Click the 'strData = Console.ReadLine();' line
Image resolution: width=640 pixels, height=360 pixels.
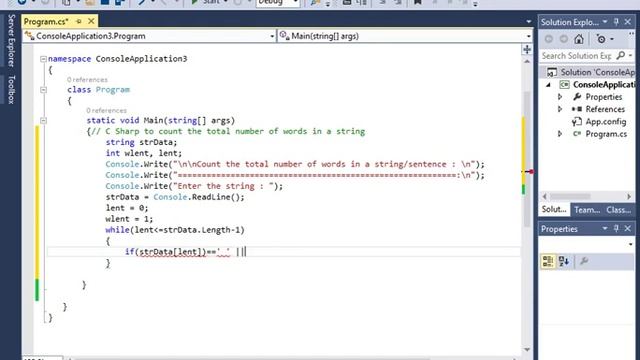tap(175, 197)
